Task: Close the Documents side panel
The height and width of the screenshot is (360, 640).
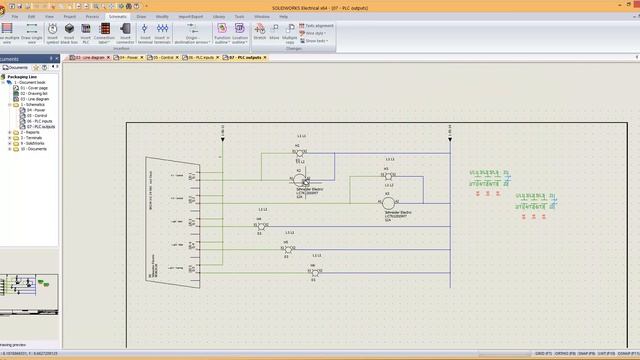Action: click(x=57, y=59)
